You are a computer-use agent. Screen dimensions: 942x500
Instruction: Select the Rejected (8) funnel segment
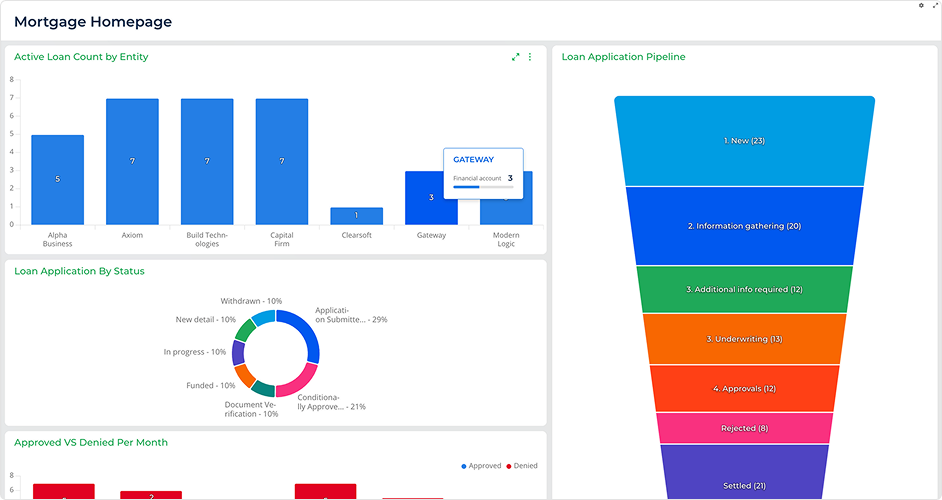click(x=745, y=428)
